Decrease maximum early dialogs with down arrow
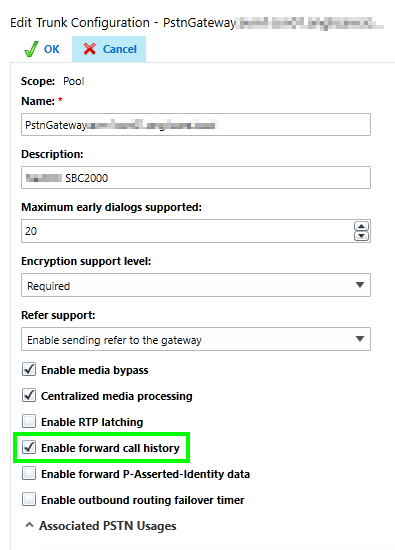Image resolution: width=395 pixels, height=550 pixels. tap(361, 236)
